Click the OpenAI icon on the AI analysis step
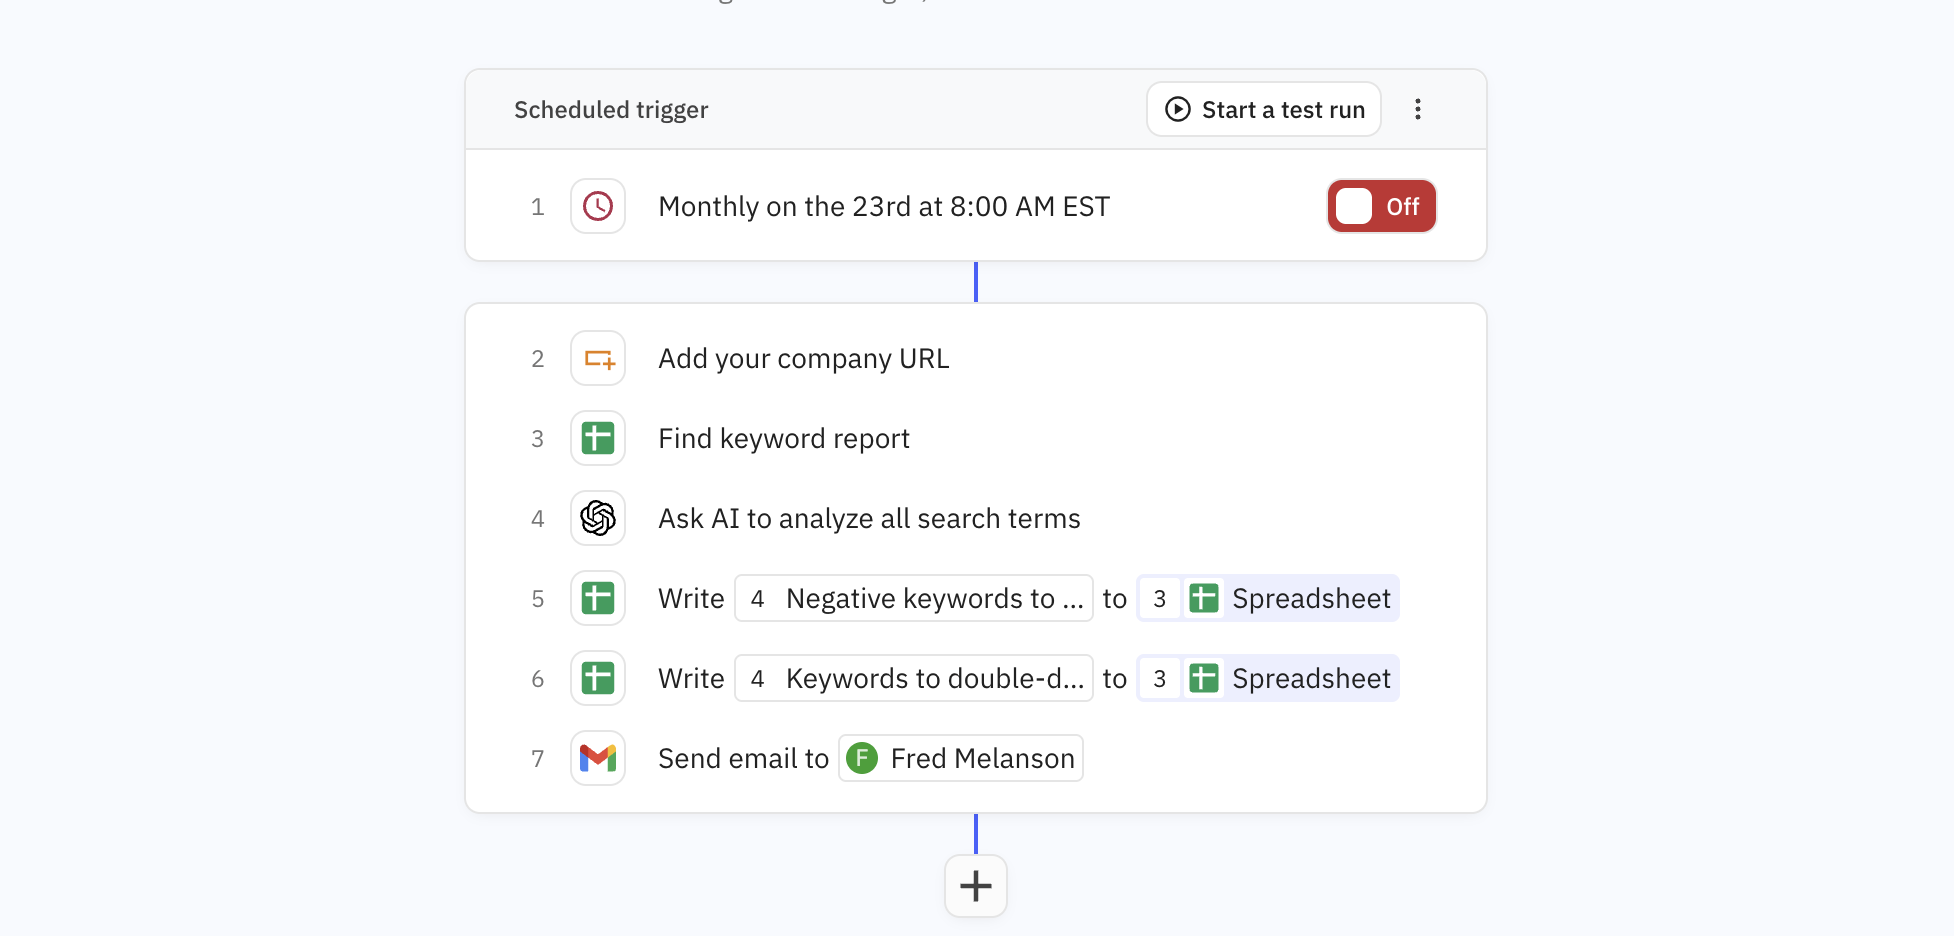 [597, 517]
